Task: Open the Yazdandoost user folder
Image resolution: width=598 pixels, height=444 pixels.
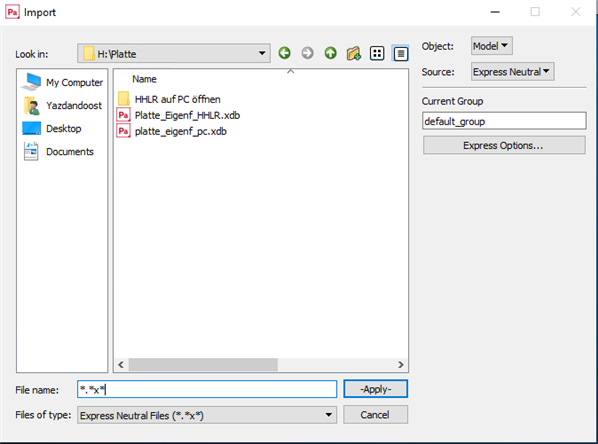Action: coord(63,106)
